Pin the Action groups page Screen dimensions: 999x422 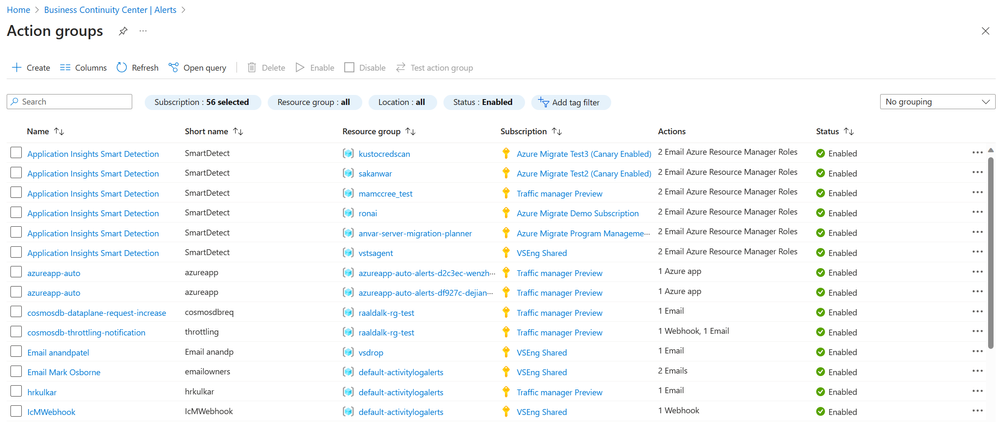click(123, 31)
